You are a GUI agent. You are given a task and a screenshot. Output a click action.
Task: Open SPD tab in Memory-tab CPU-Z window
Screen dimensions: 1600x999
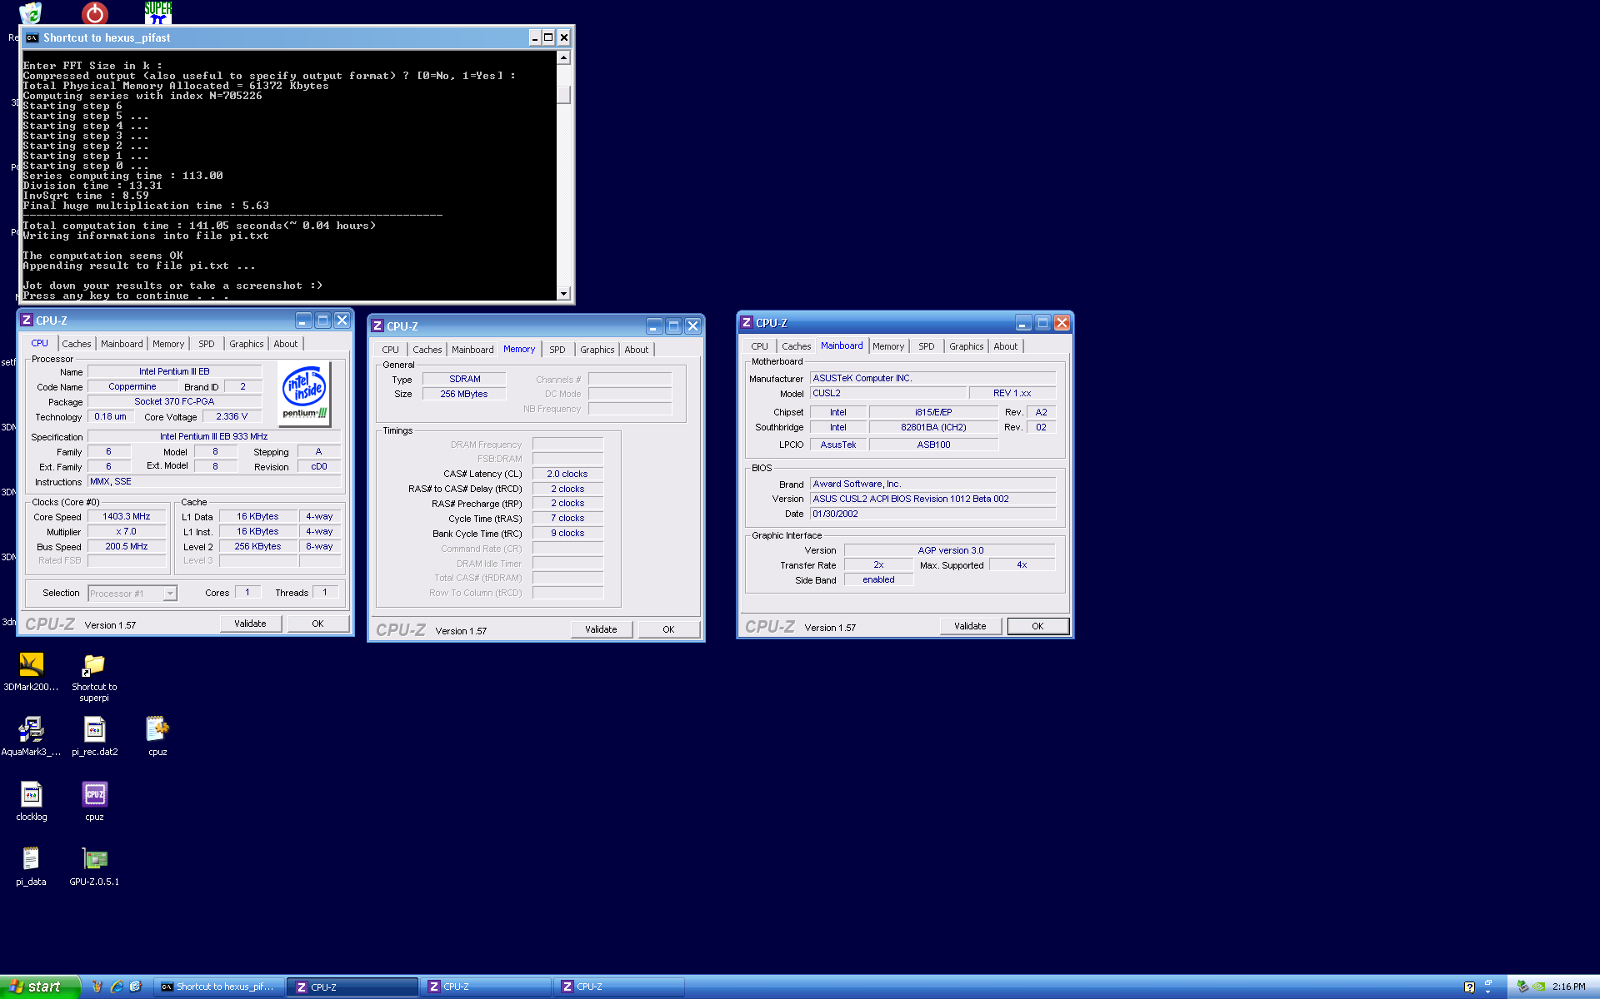click(x=557, y=350)
